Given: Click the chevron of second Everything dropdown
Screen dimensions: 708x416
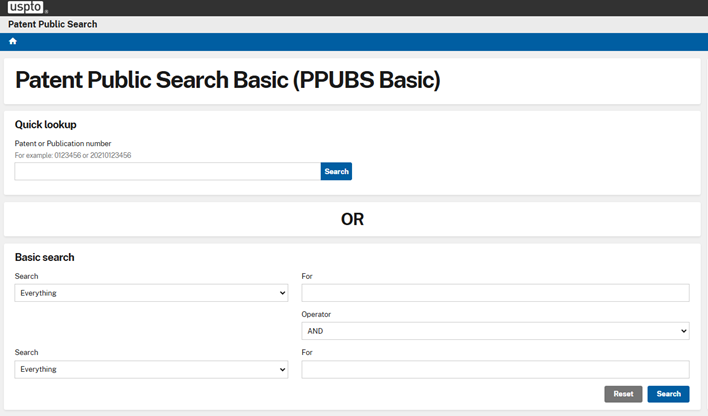Looking at the screenshot, I should pyautogui.click(x=282, y=369).
